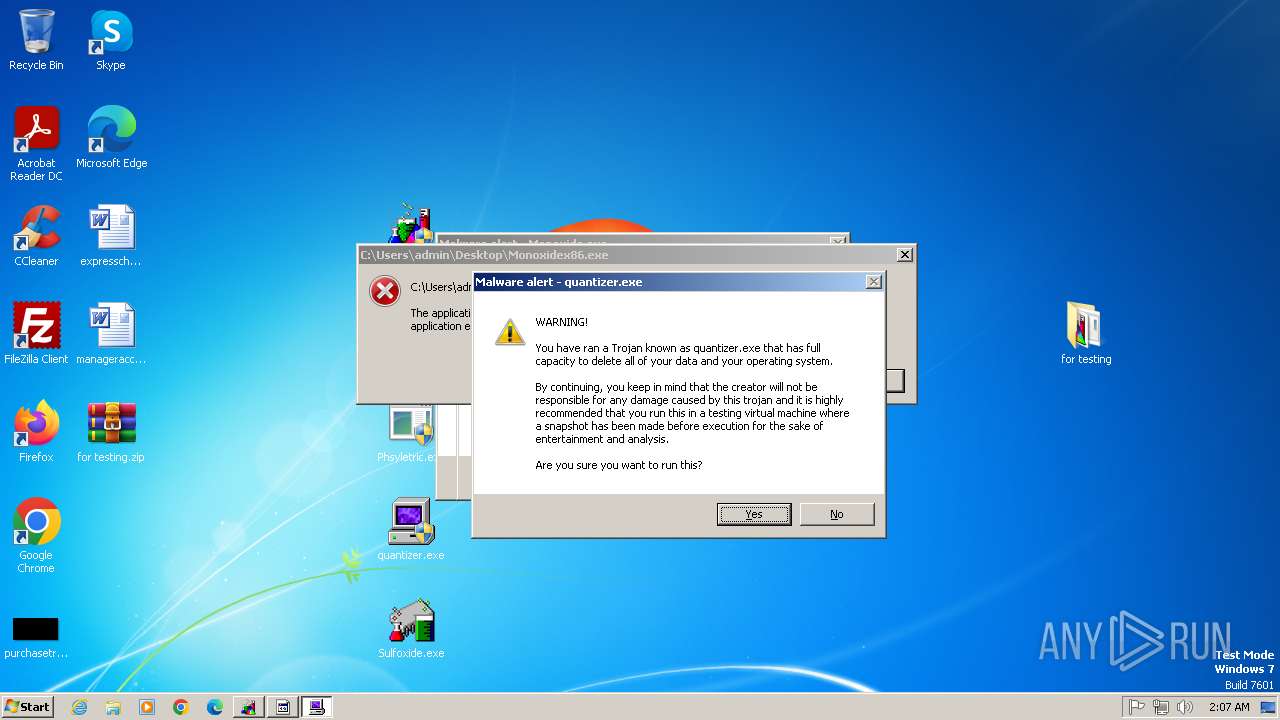Select the Recycle Bin desktop icon
The image size is (1280, 720).
pos(36,40)
